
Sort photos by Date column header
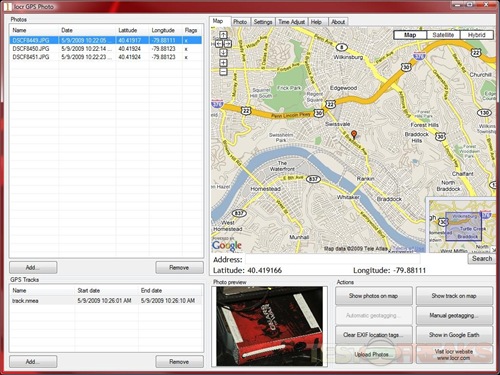pos(87,30)
